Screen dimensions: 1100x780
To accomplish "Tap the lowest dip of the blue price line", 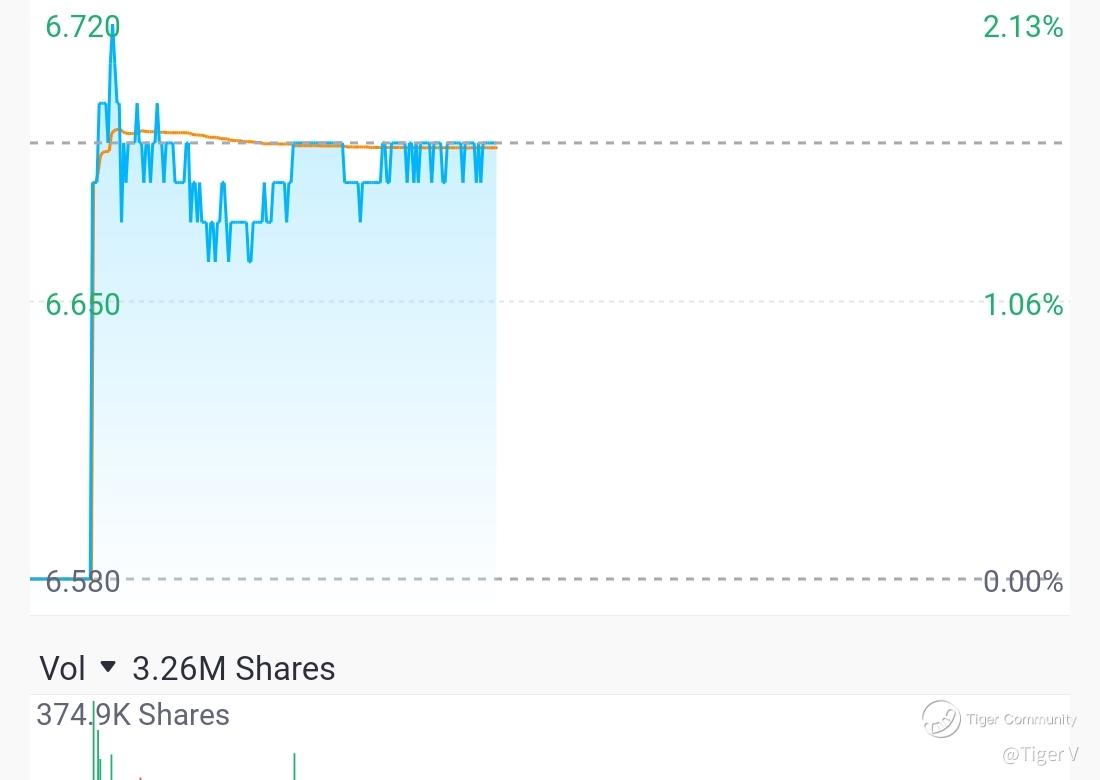I will pyautogui.click(x=250, y=260).
